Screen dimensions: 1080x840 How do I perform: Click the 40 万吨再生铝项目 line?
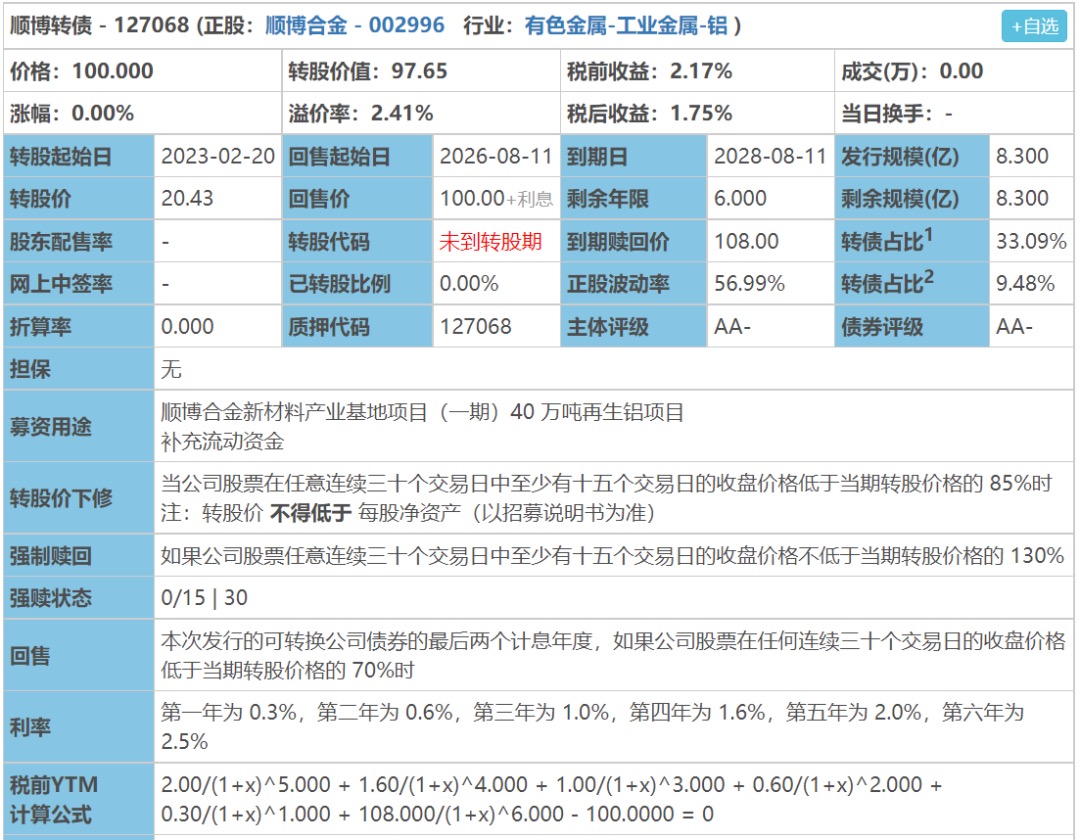422,412
